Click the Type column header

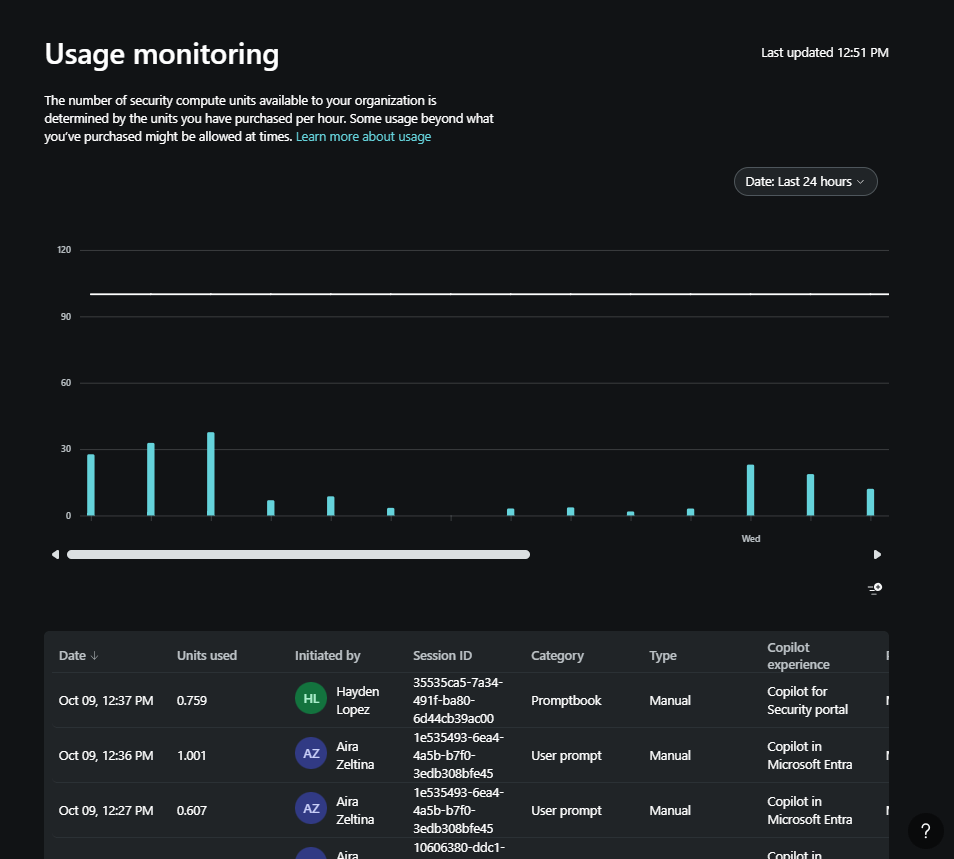[662, 656]
